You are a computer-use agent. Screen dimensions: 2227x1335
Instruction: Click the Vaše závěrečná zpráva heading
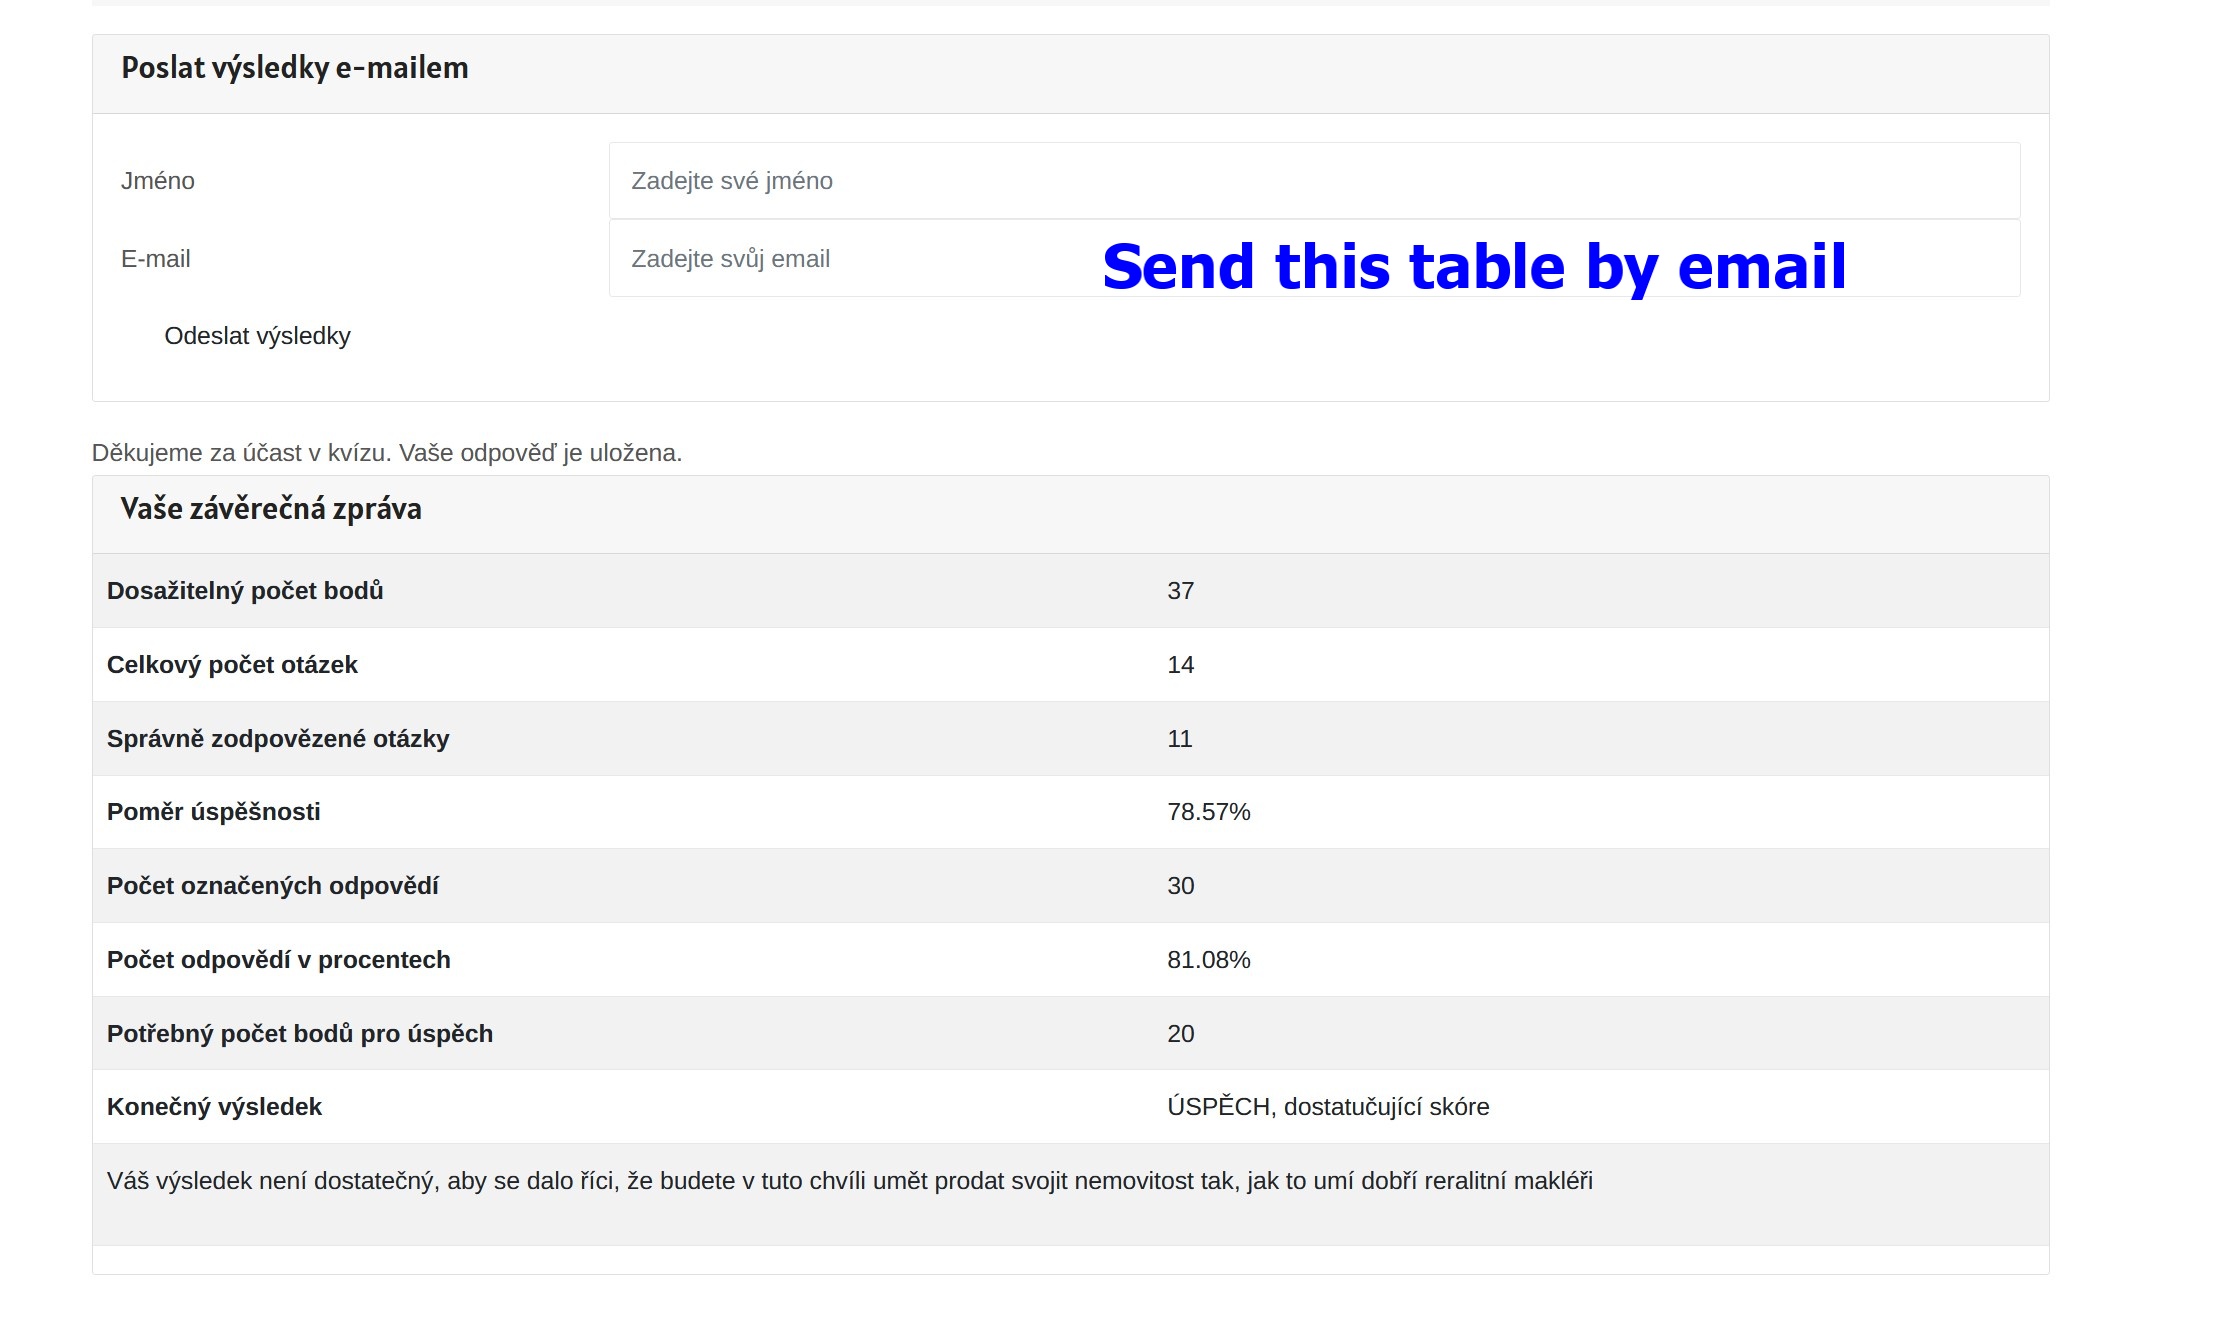point(271,509)
